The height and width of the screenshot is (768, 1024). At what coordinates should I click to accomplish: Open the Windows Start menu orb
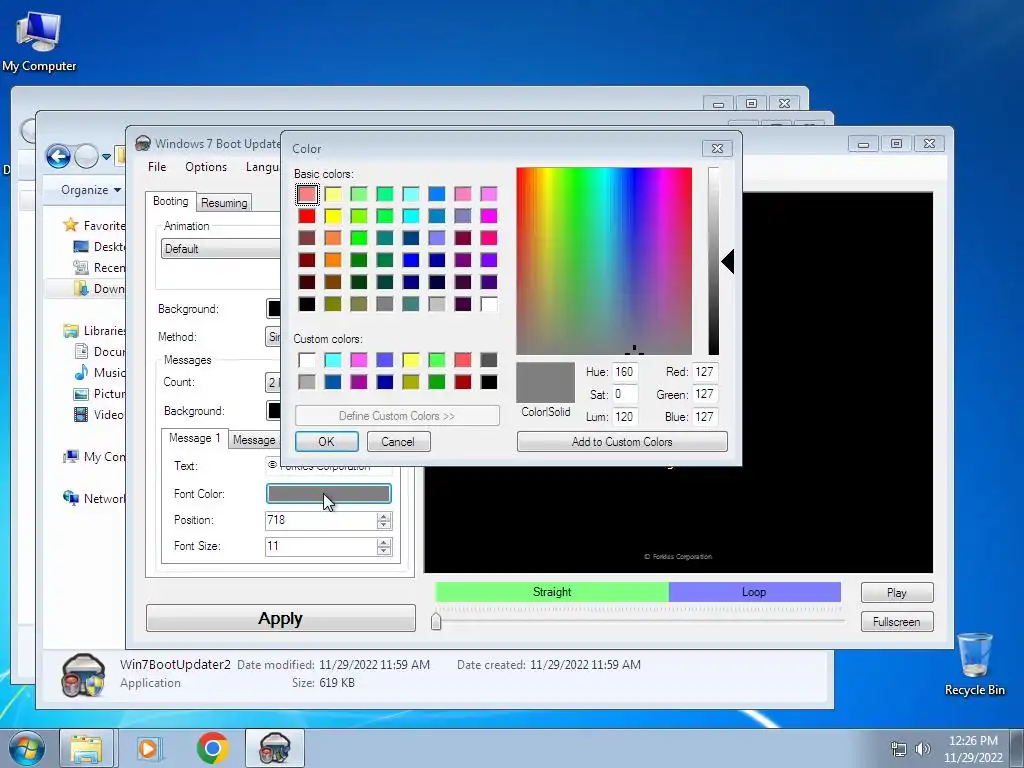tap(26, 748)
